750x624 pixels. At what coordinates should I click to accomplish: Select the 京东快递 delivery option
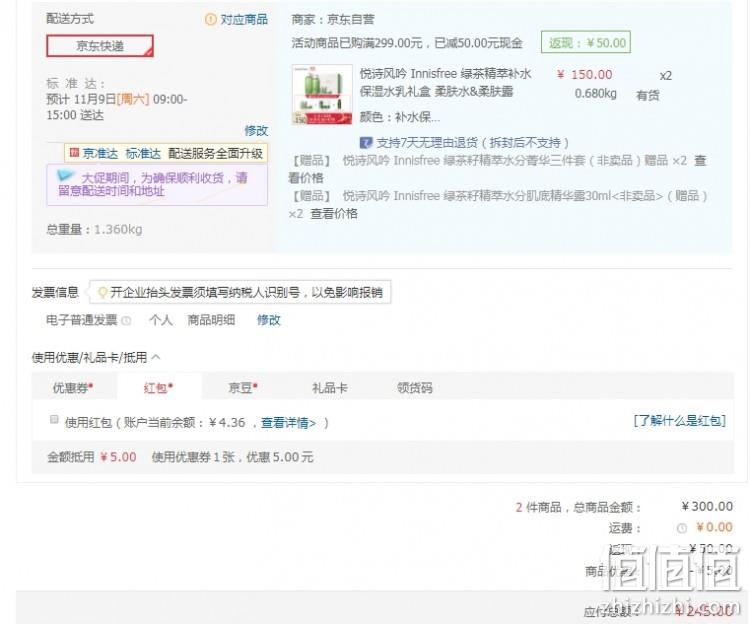(100, 46)
